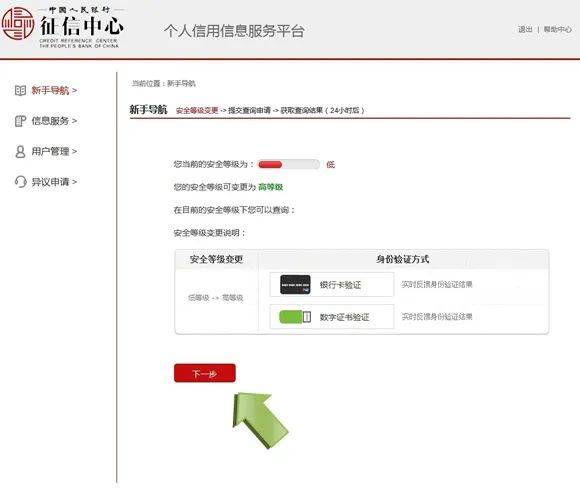
Task: Click the green 高等级 text
Action: tap(270, 187)
